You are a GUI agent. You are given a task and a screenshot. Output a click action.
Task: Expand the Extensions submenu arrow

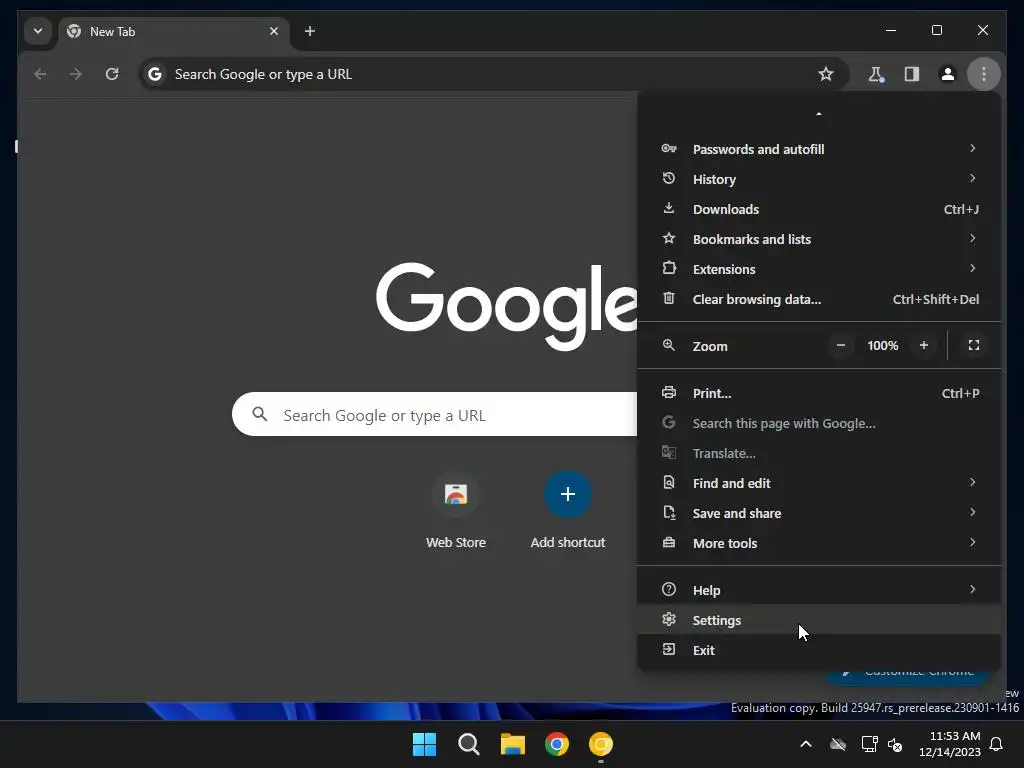[972, 269]
